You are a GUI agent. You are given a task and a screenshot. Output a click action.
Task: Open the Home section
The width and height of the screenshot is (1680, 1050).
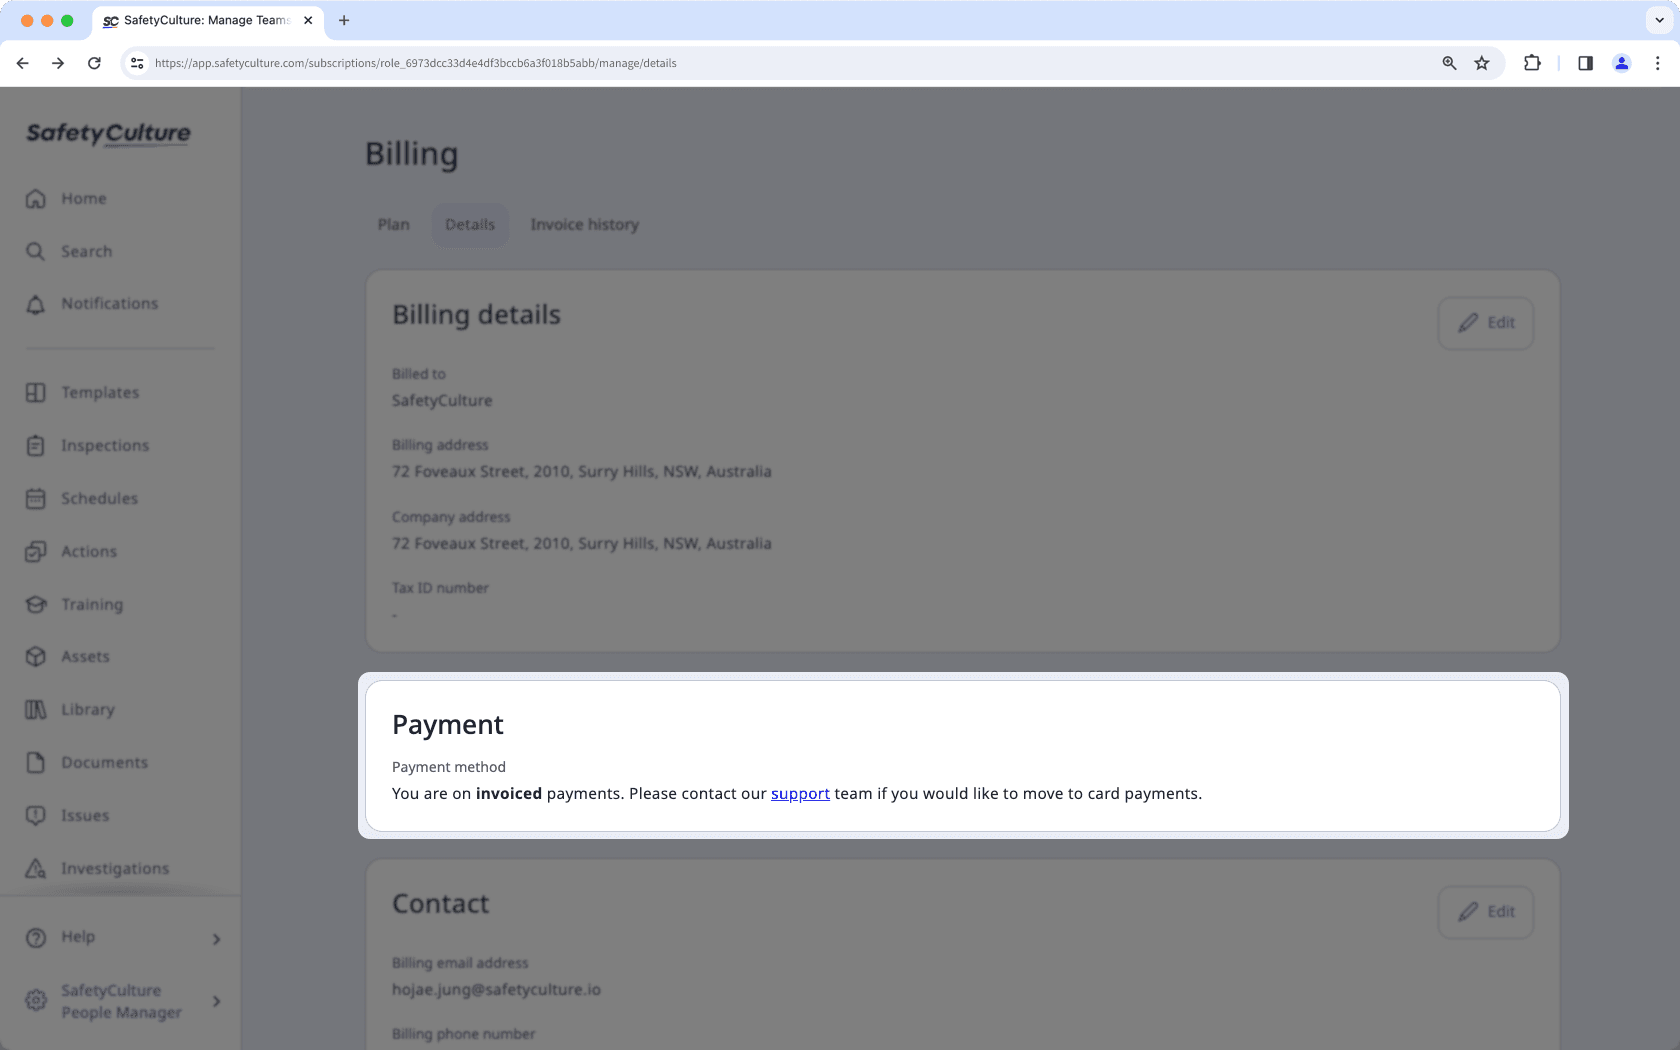[x=85, y=198]
